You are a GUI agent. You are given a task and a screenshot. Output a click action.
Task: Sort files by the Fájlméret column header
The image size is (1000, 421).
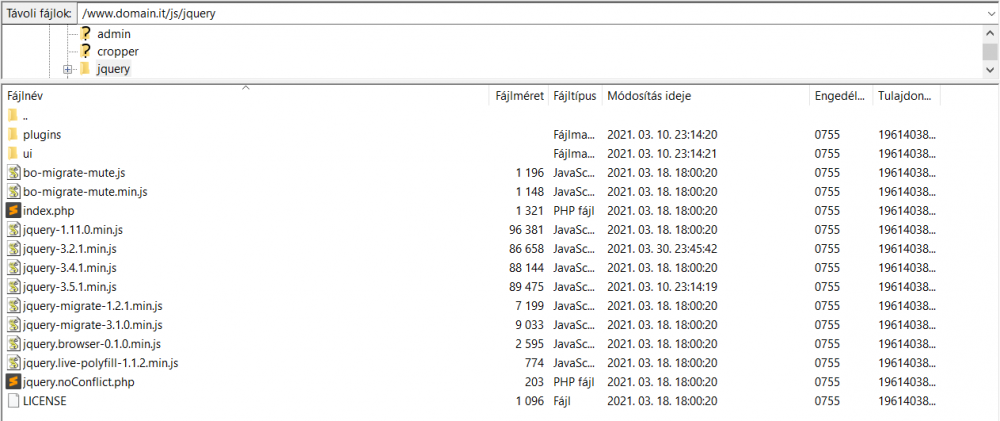[519, 96]
